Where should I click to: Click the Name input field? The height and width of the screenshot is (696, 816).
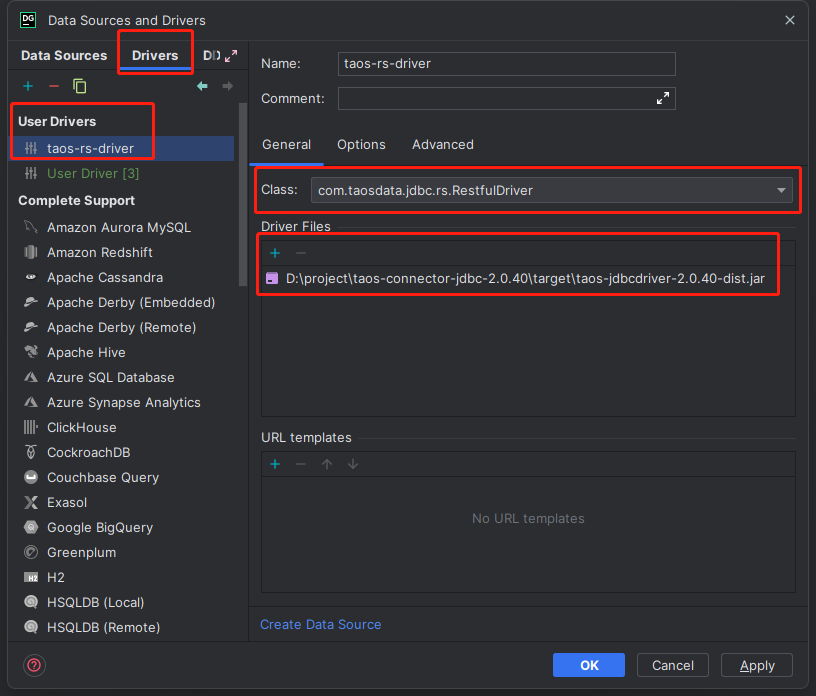(506, 64)
